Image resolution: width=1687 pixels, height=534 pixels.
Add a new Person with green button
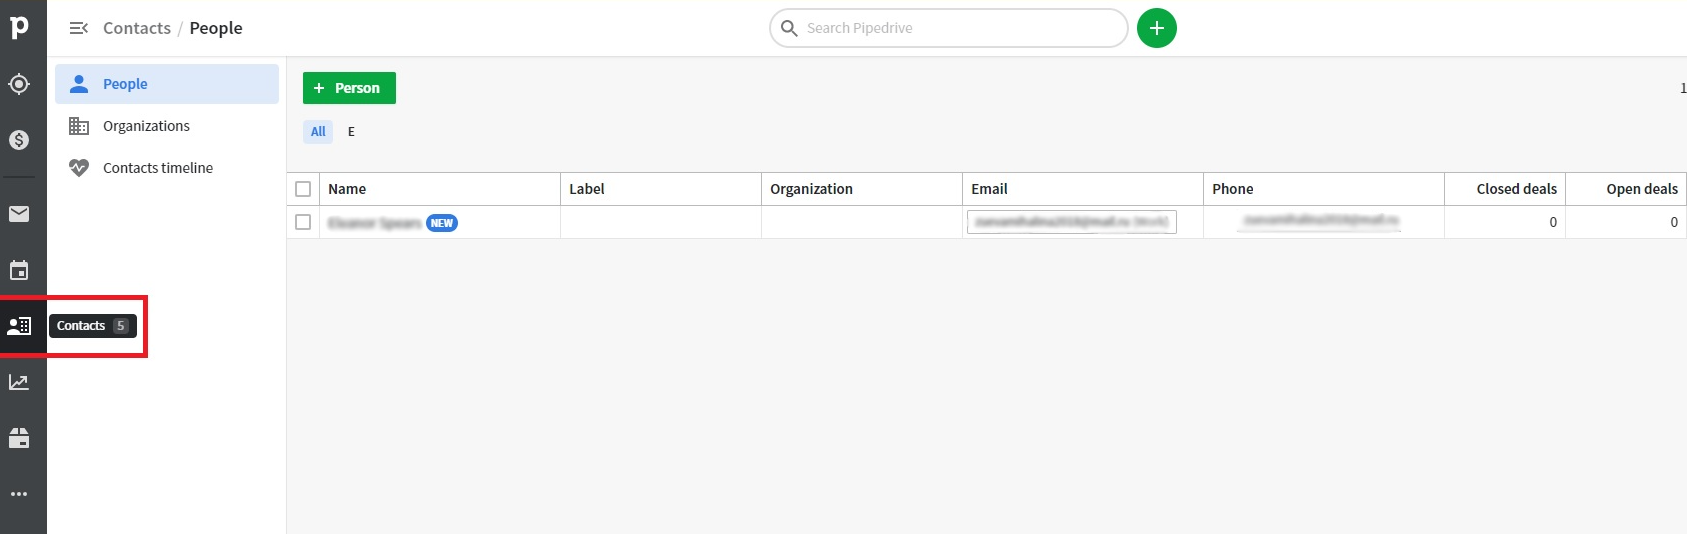tap(349, 88)
